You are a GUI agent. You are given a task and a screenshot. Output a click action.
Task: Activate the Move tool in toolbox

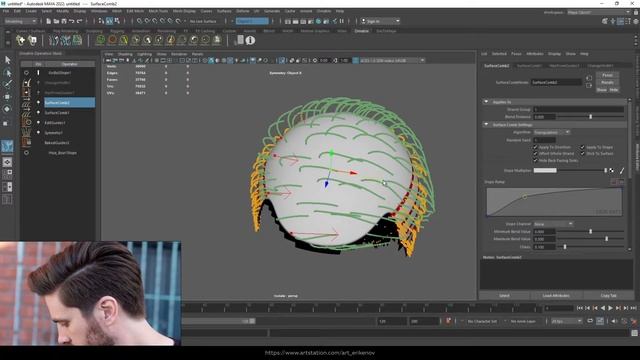point(7,97)
